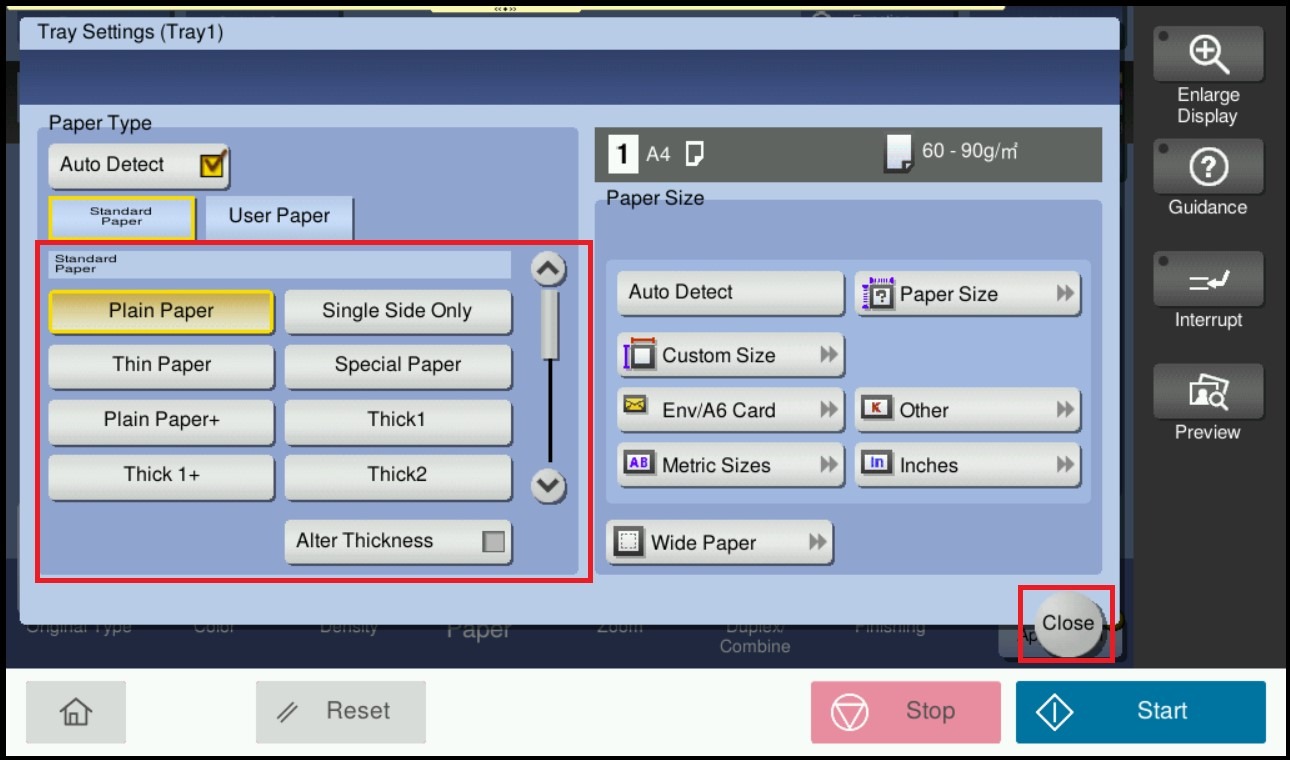Close the Tray Settings dialog

click(1067, 623)
